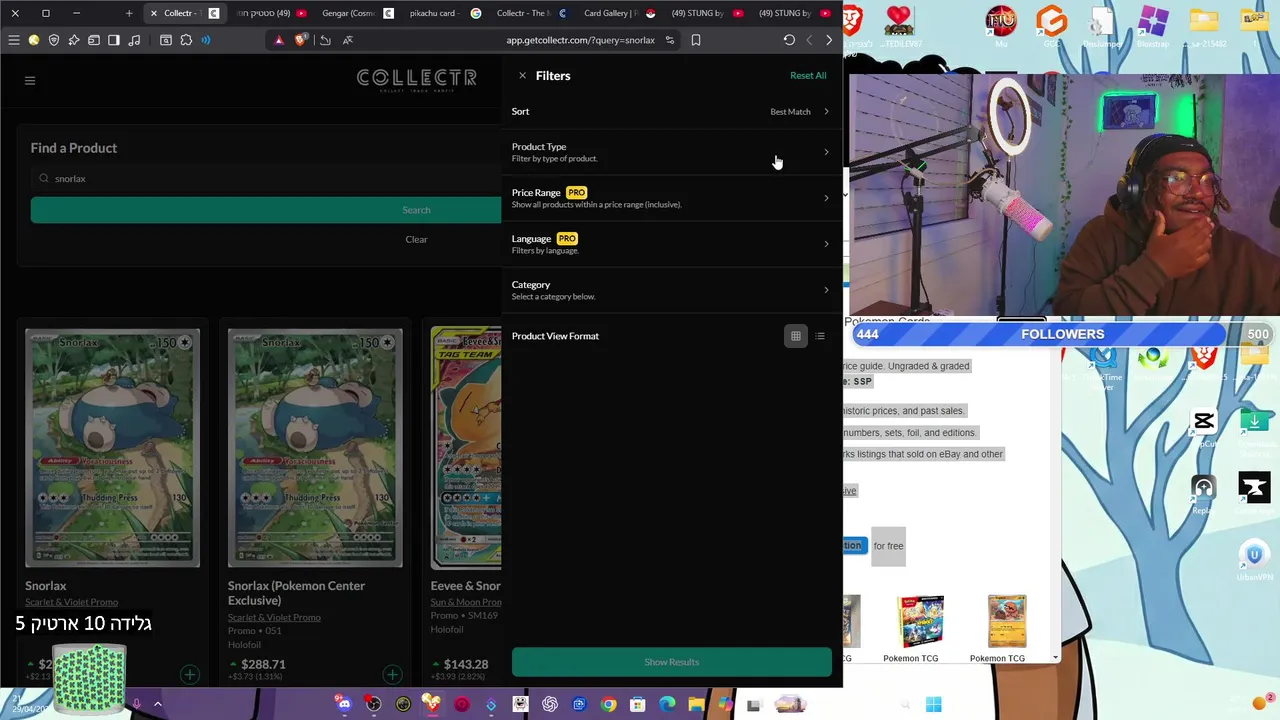Open the Snorlax Pokemon Center Exclusive card image
The width and height of the screenshot is (1280, 720).
pos(315,448)
